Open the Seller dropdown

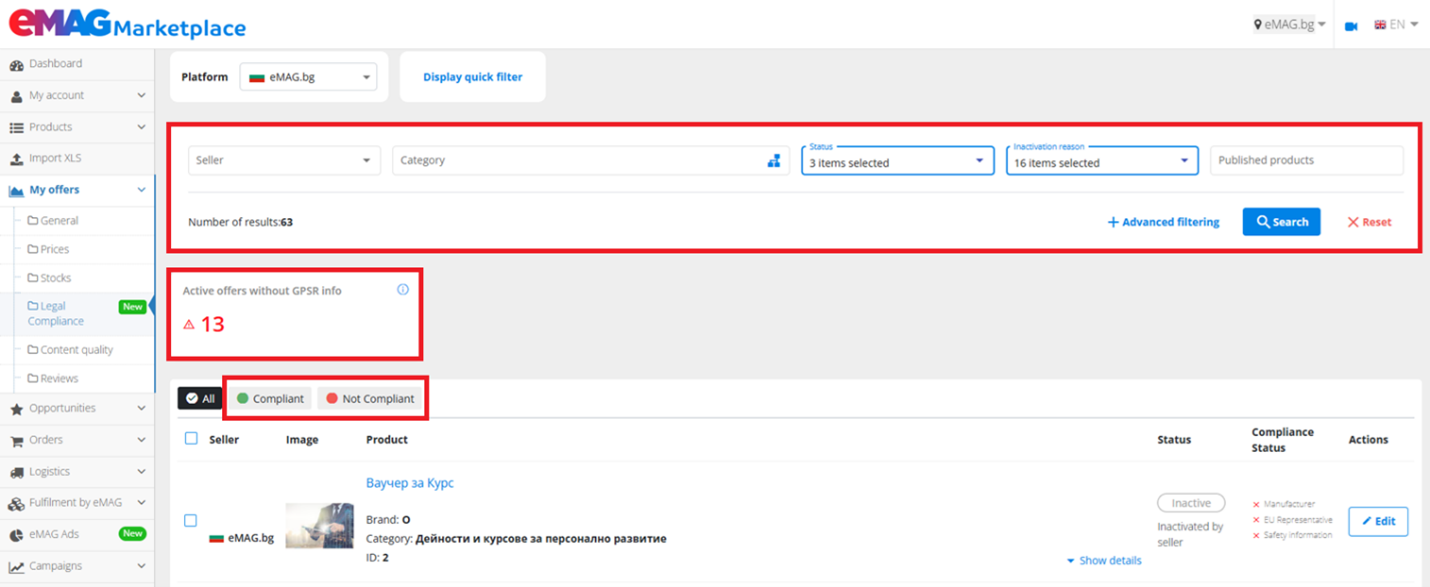click(284, 160)
